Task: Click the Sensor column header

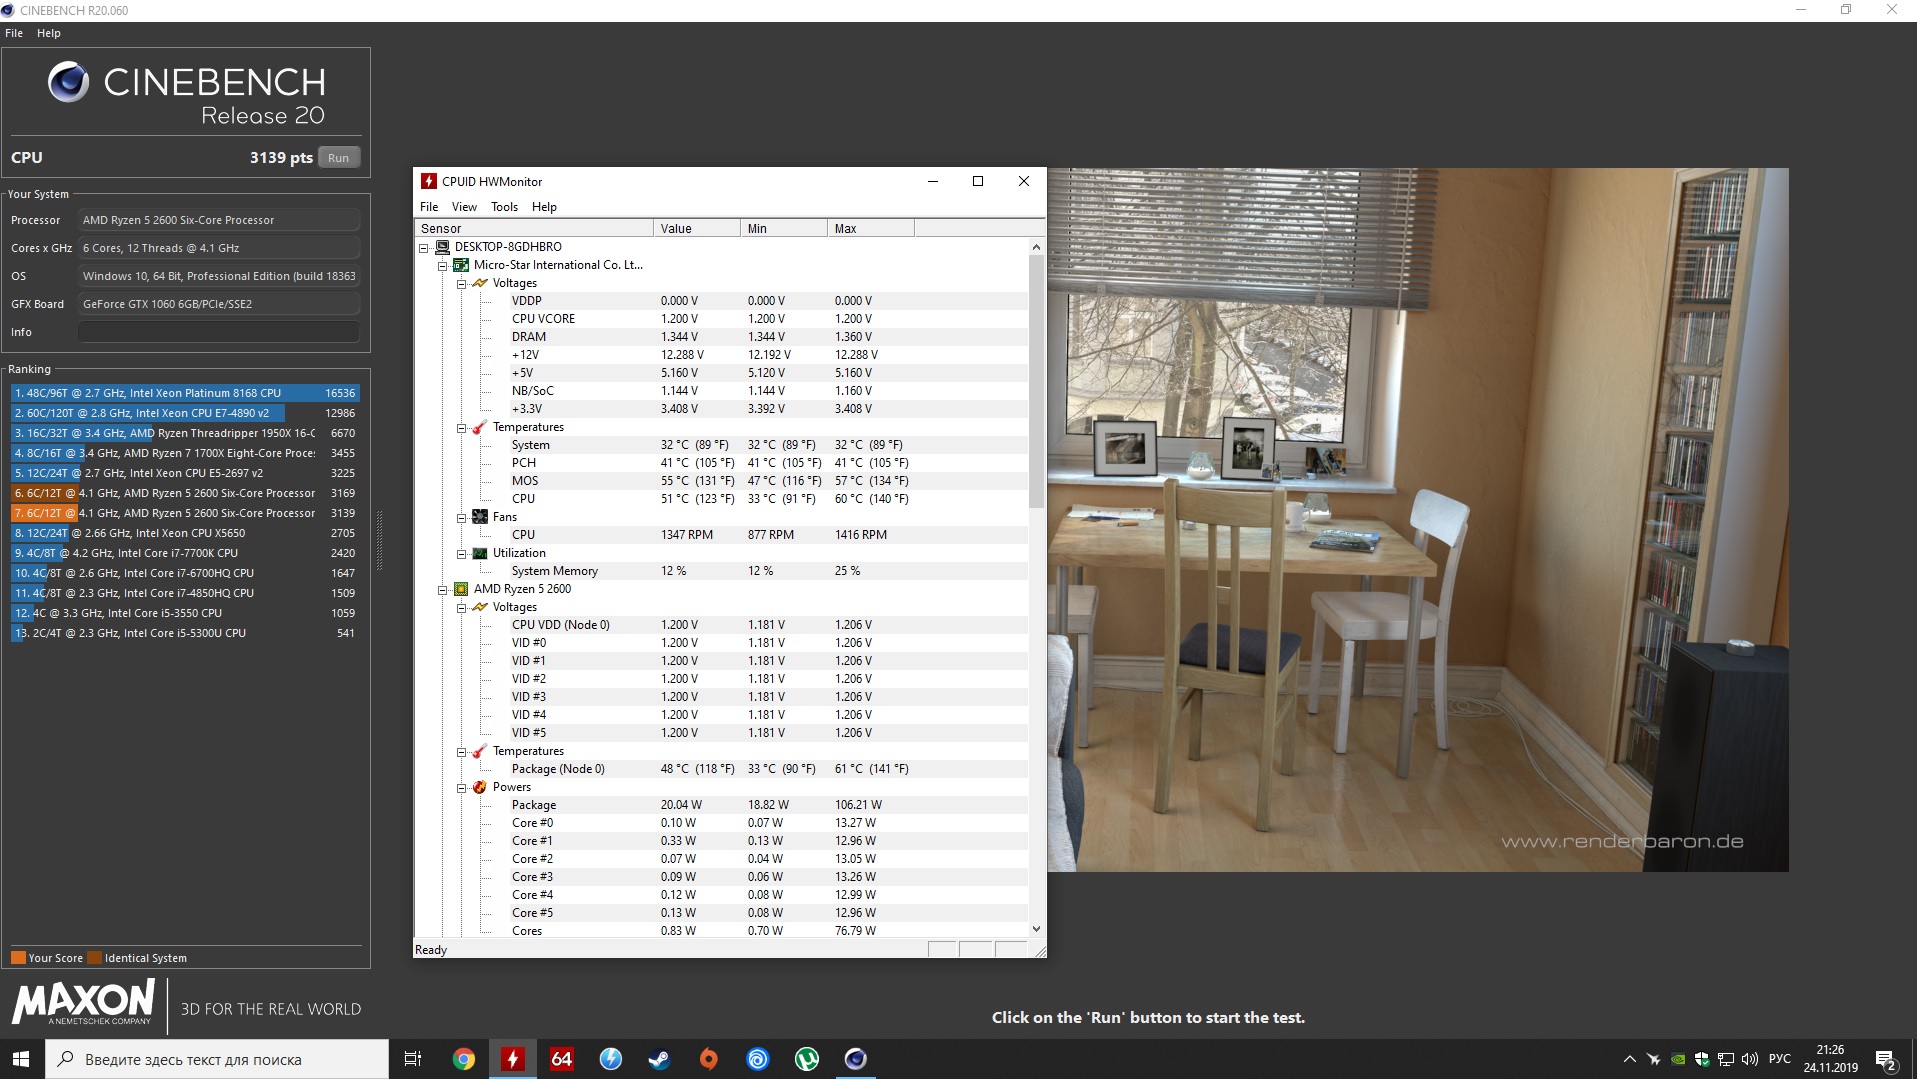Action: pyautogui.click(x=534, y=228)
